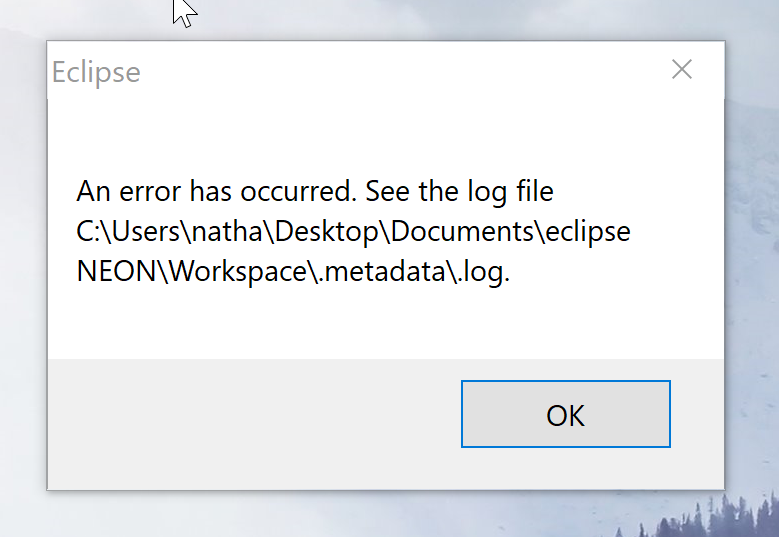This screenshot has width=779, height=537.
Task: Close the Eclipse error dialog
Action: [682, 69]
